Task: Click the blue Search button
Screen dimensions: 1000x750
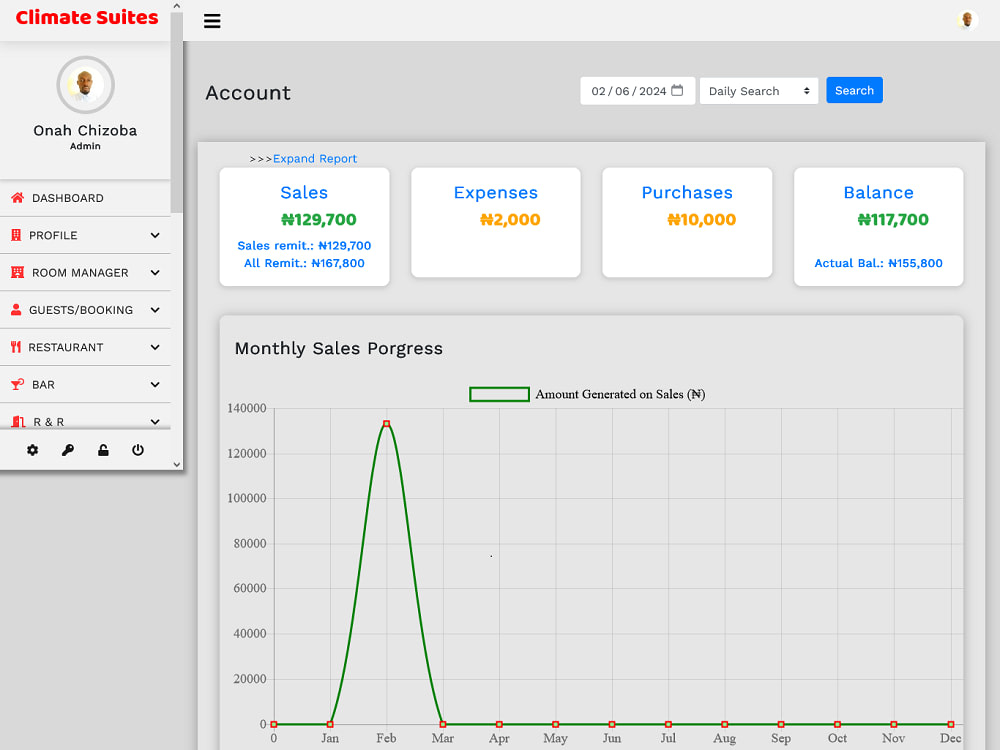Action: click(x=854, y=90)
